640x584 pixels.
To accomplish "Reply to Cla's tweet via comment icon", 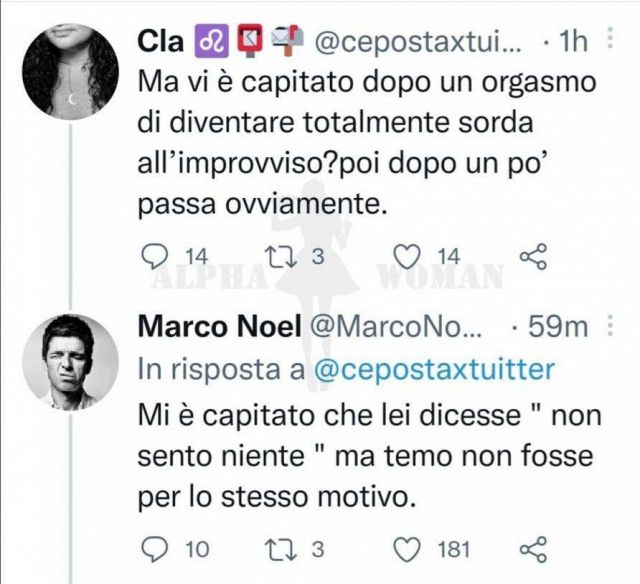I will 153,258.
